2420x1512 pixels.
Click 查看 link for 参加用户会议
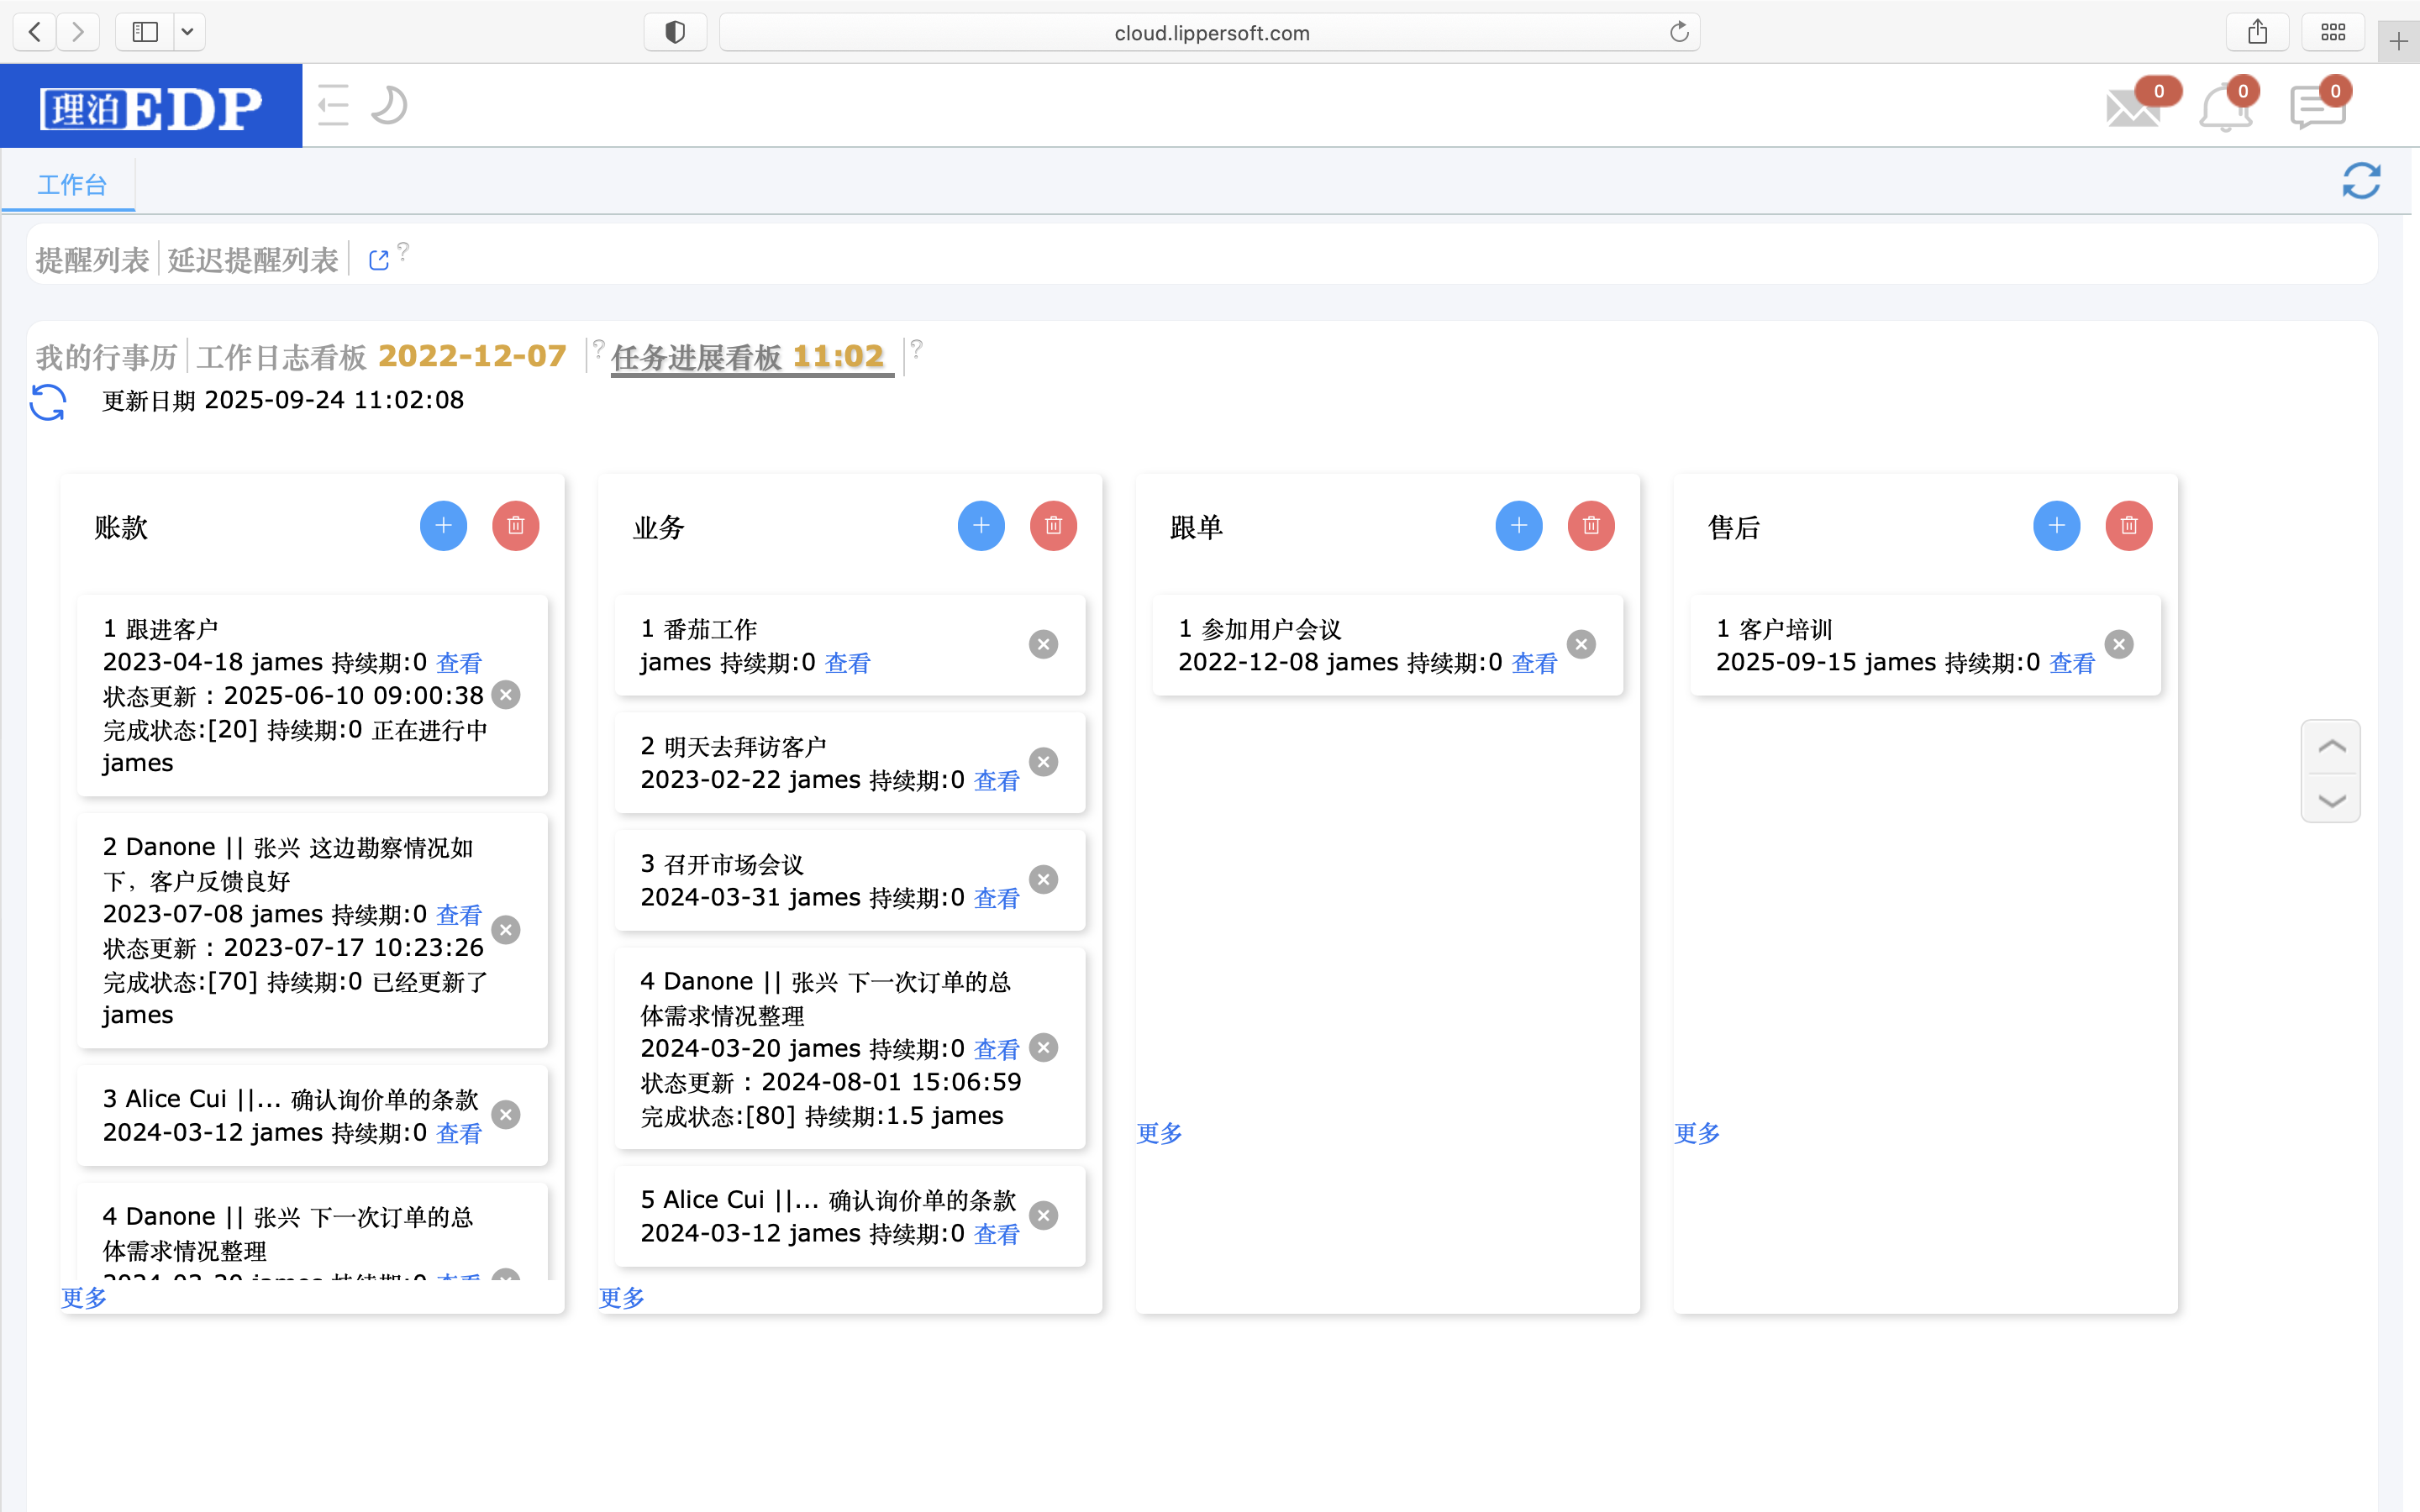(x=1534, y=663)
